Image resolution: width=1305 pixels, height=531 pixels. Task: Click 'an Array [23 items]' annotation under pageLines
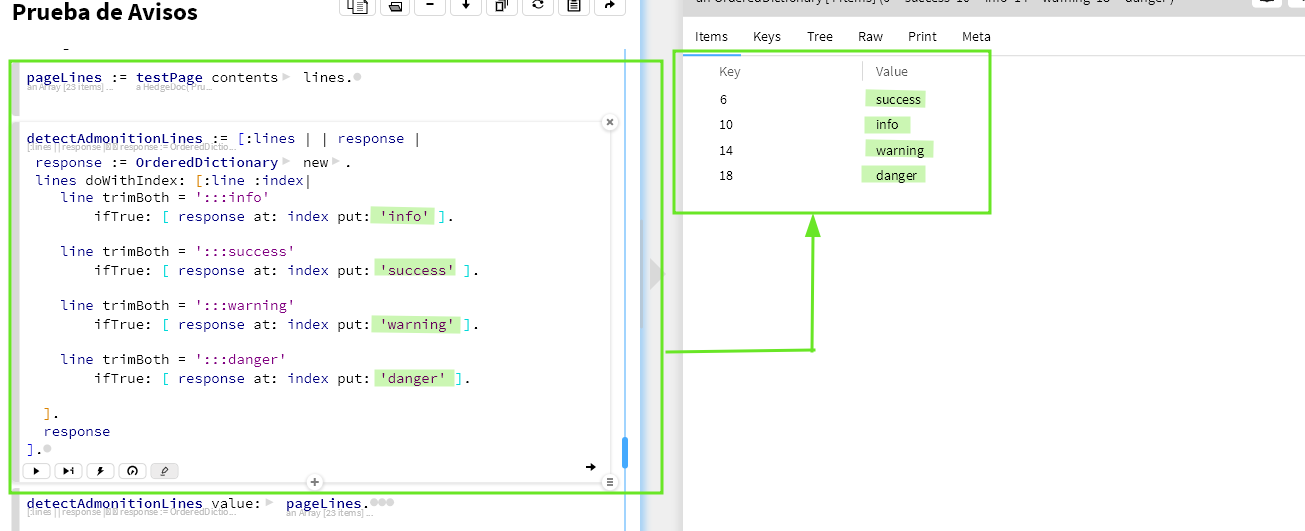point(68,88)
